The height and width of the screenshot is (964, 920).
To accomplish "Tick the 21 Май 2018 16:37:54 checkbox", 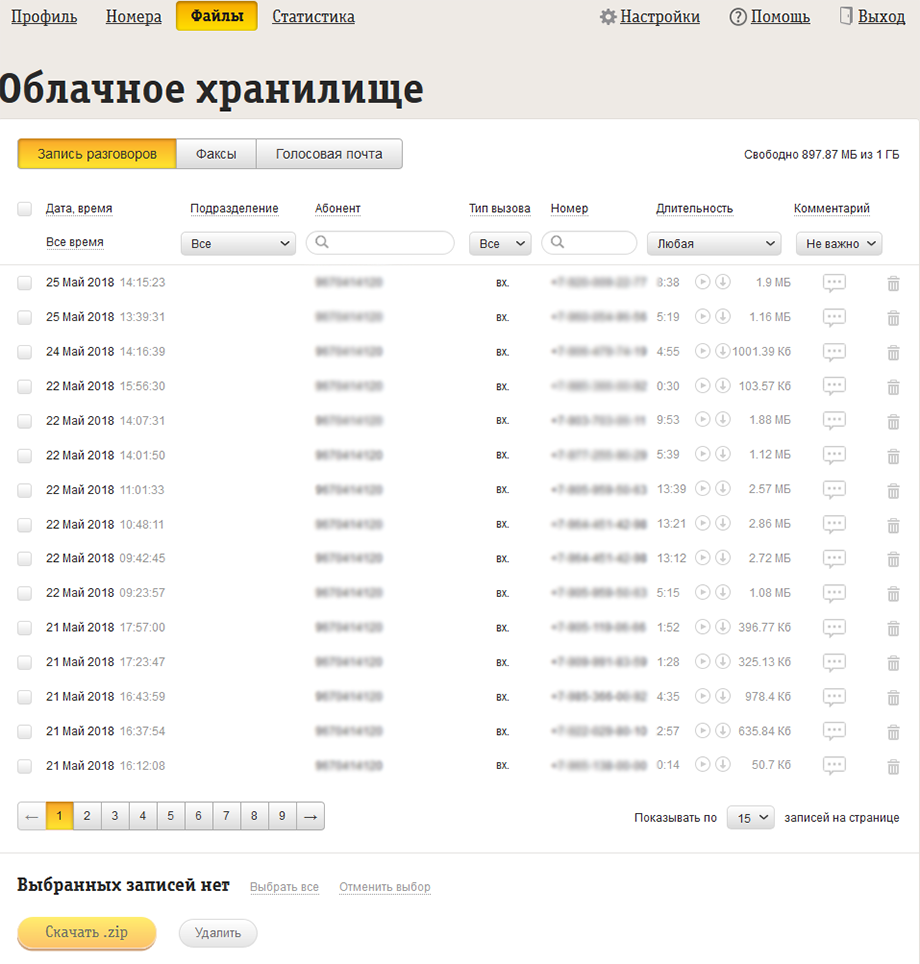I will click(25, 731).
